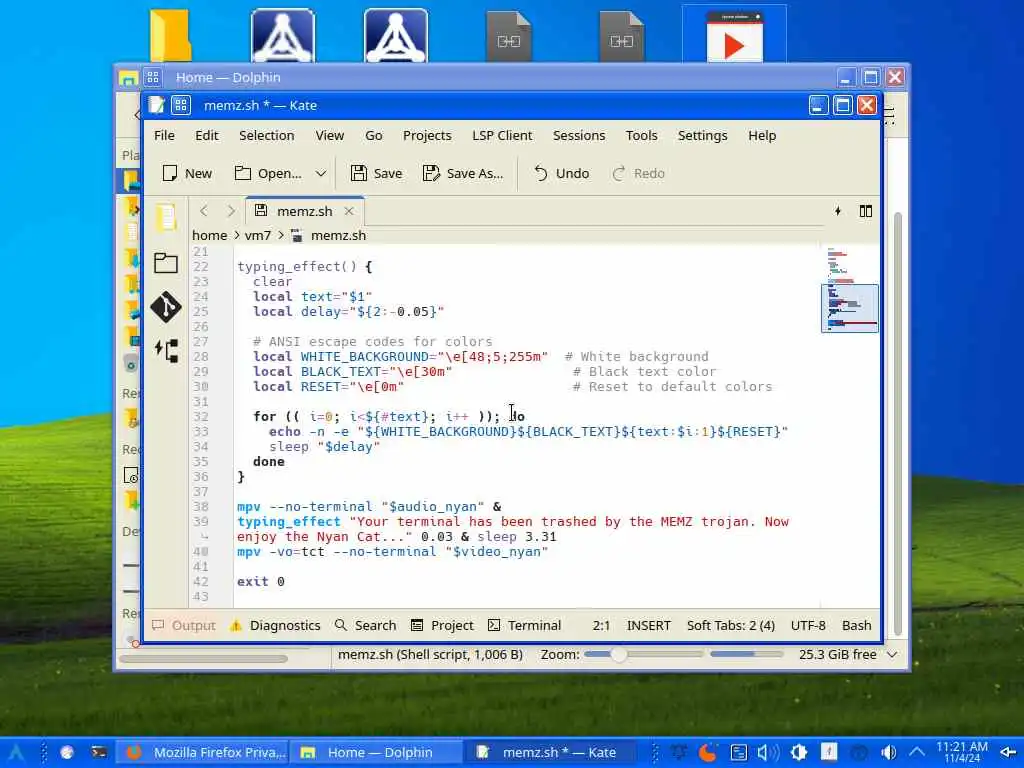The height and width of the screenshot is (768, 1024).
Task: Save the file using the Save button
Action: click(376, 173)
